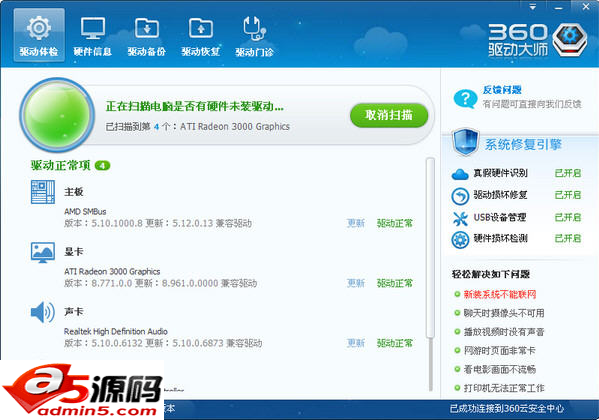Toggle 已开启 status for 驱动损坏修复

(568, 195)
